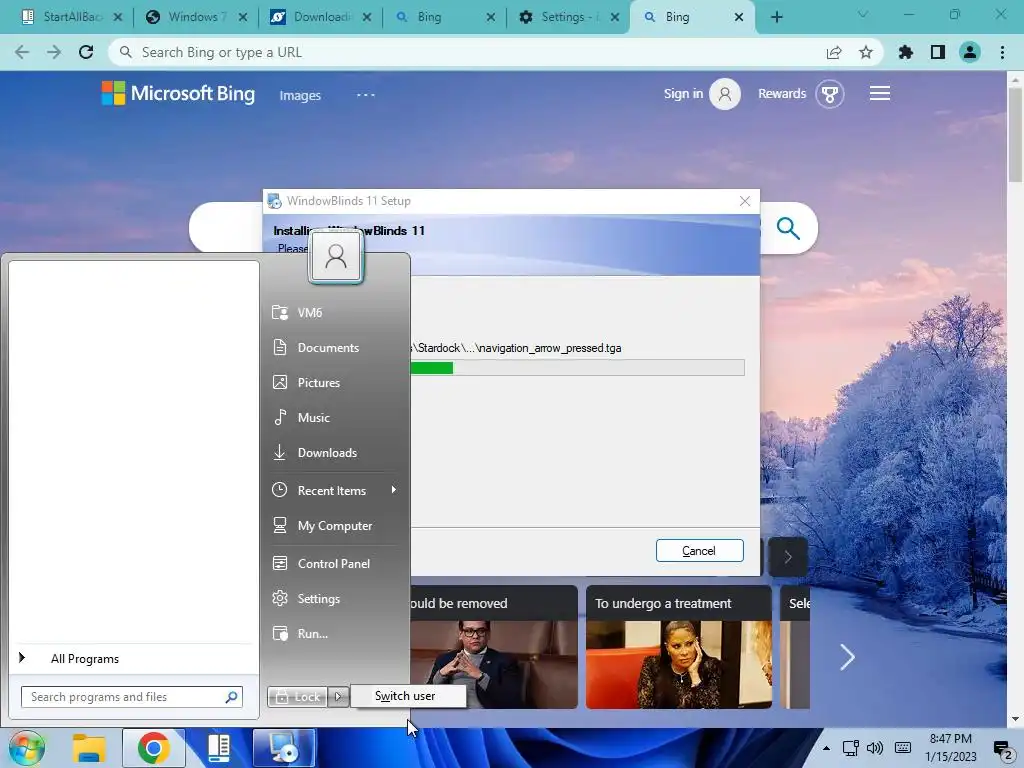Screen dimensions: 1024x768
Task: Click the user picture in Start menu
Action: coord(336,256)
